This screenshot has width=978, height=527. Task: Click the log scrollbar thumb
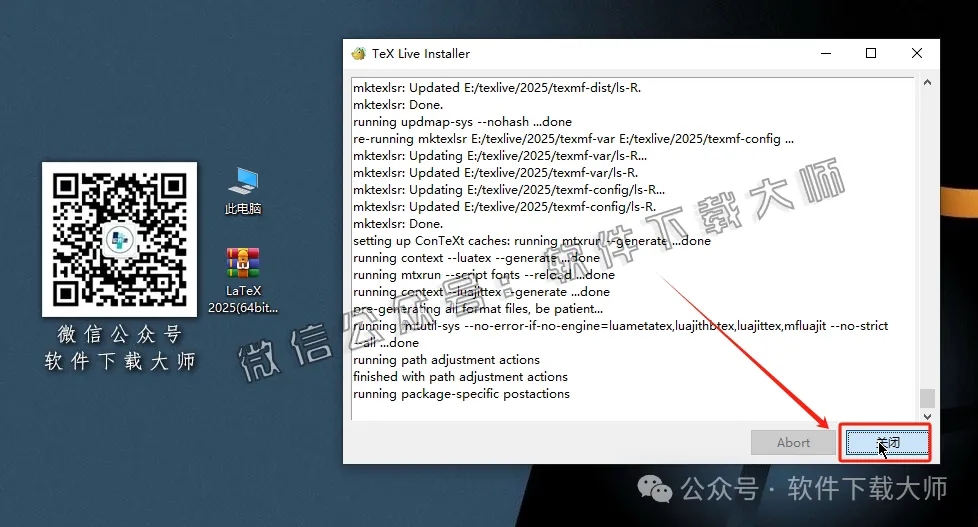tap(927, 398)
